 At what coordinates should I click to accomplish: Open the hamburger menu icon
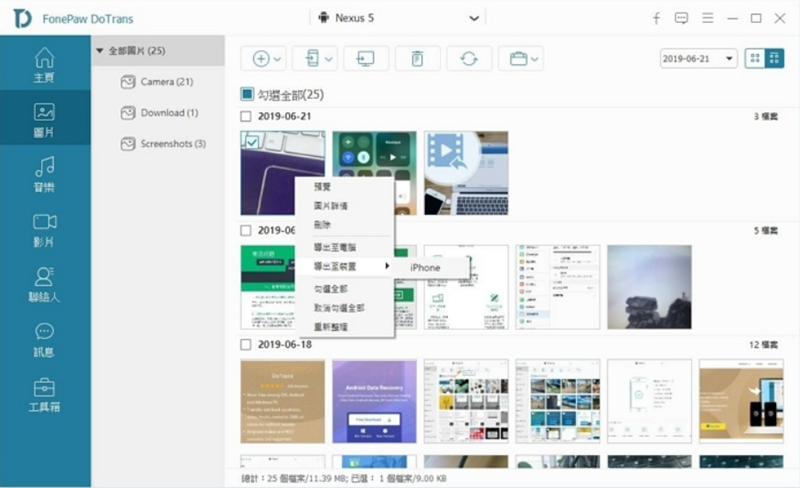click(707, 18)
